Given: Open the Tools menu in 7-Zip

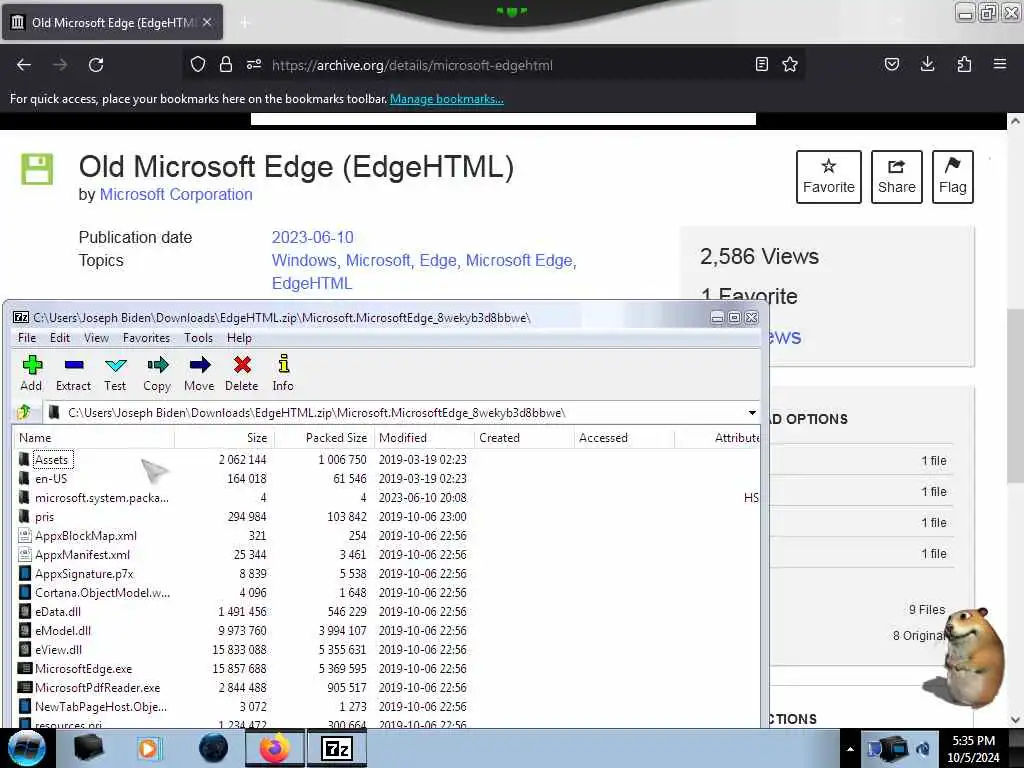Looking at the screenshot, I should [198, 338].
